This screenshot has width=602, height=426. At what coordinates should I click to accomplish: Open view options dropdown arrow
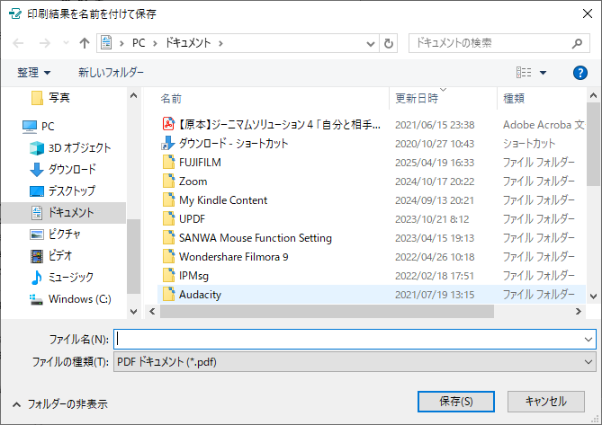[x=543, y=73]
